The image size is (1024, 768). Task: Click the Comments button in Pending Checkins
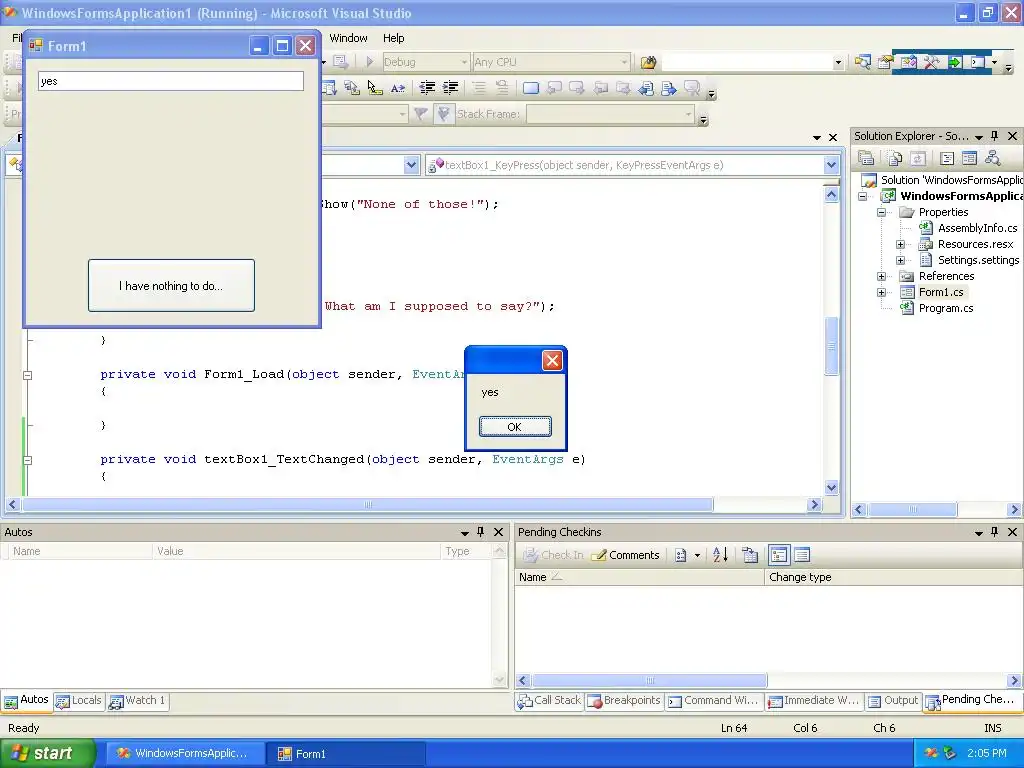pyautogui.click(x=626, y=555)
